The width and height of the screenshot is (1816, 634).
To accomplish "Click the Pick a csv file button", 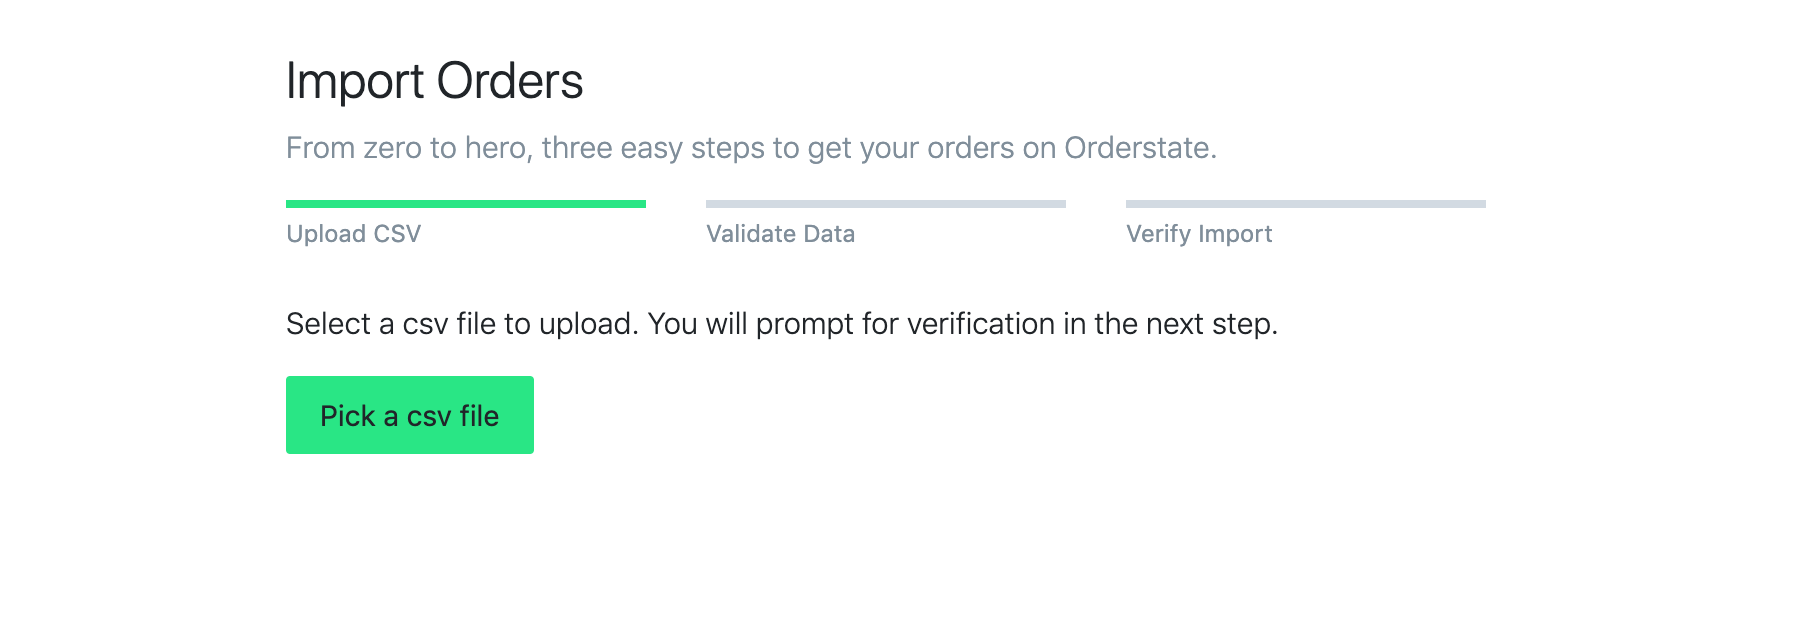I will click(410, 415).
